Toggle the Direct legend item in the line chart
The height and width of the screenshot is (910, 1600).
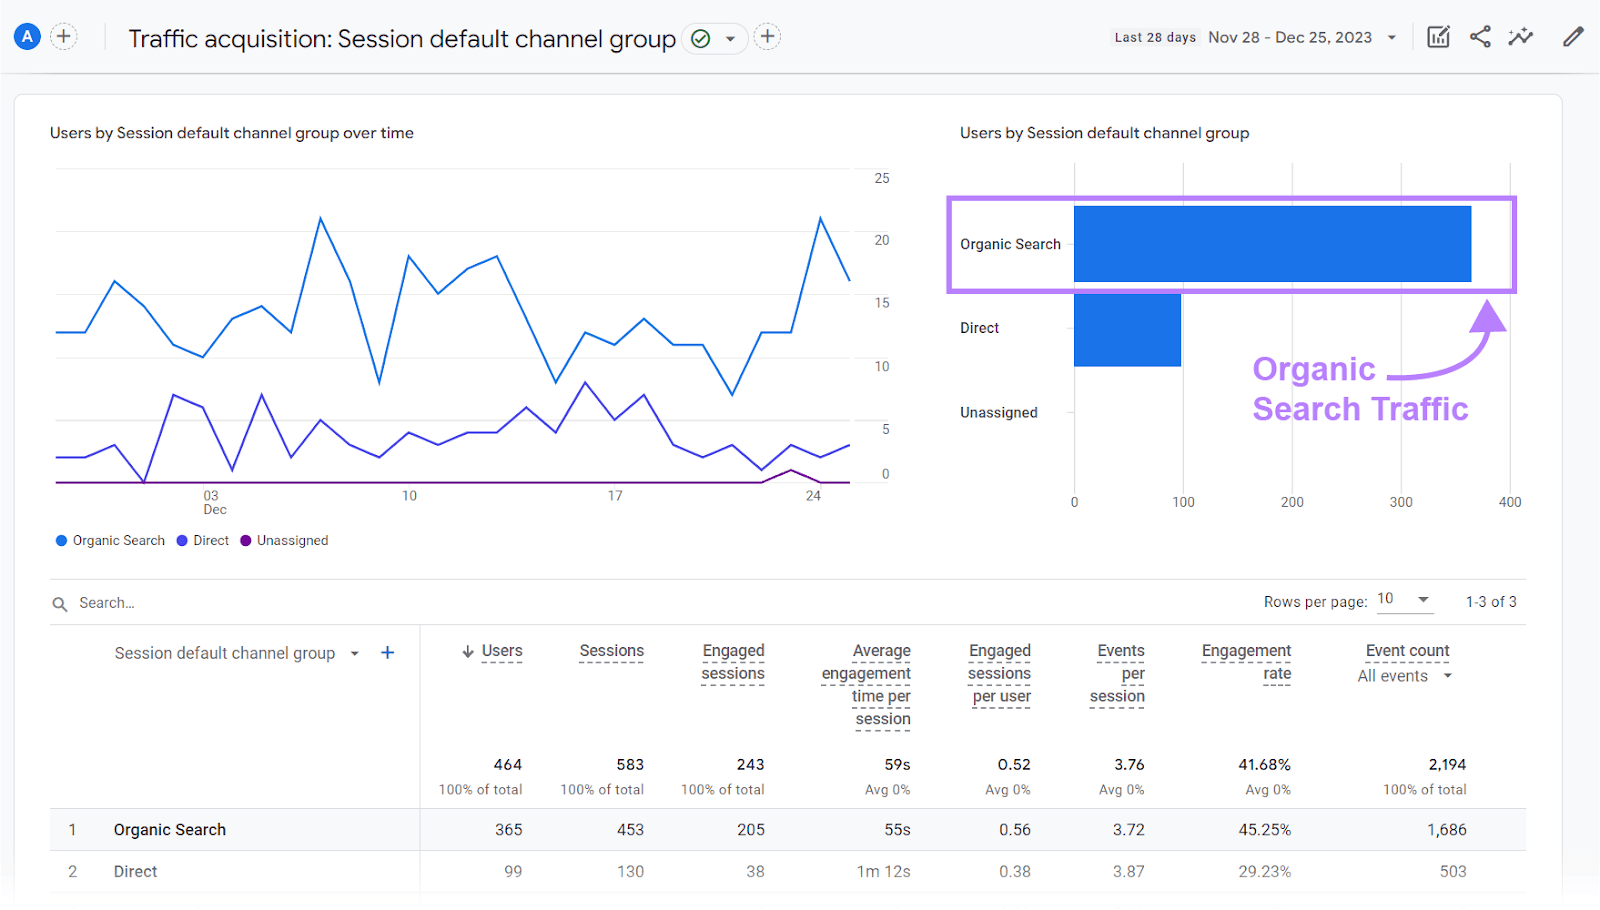(203, 540)
